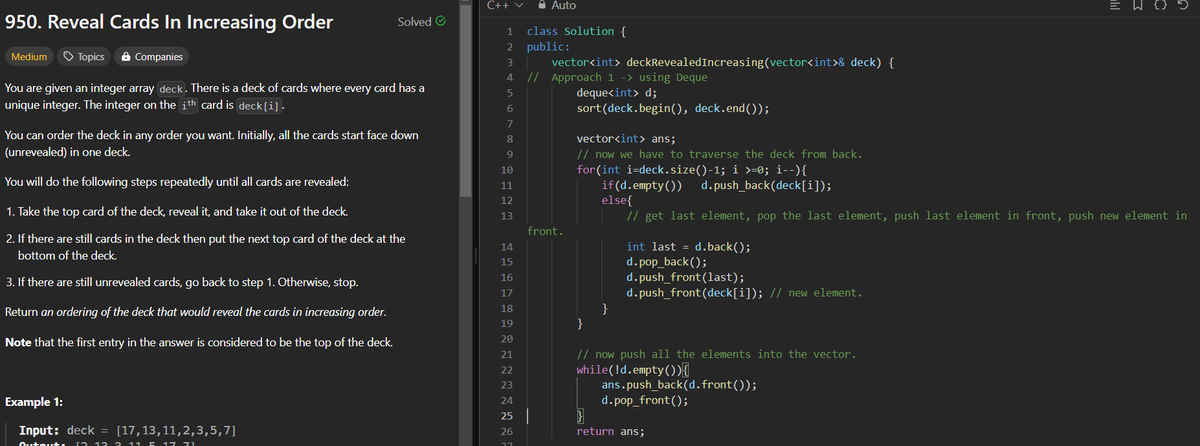Click the '// Approach 1 -> using Deque' comment
The image size is (1200, 446).
pos(617,77)
